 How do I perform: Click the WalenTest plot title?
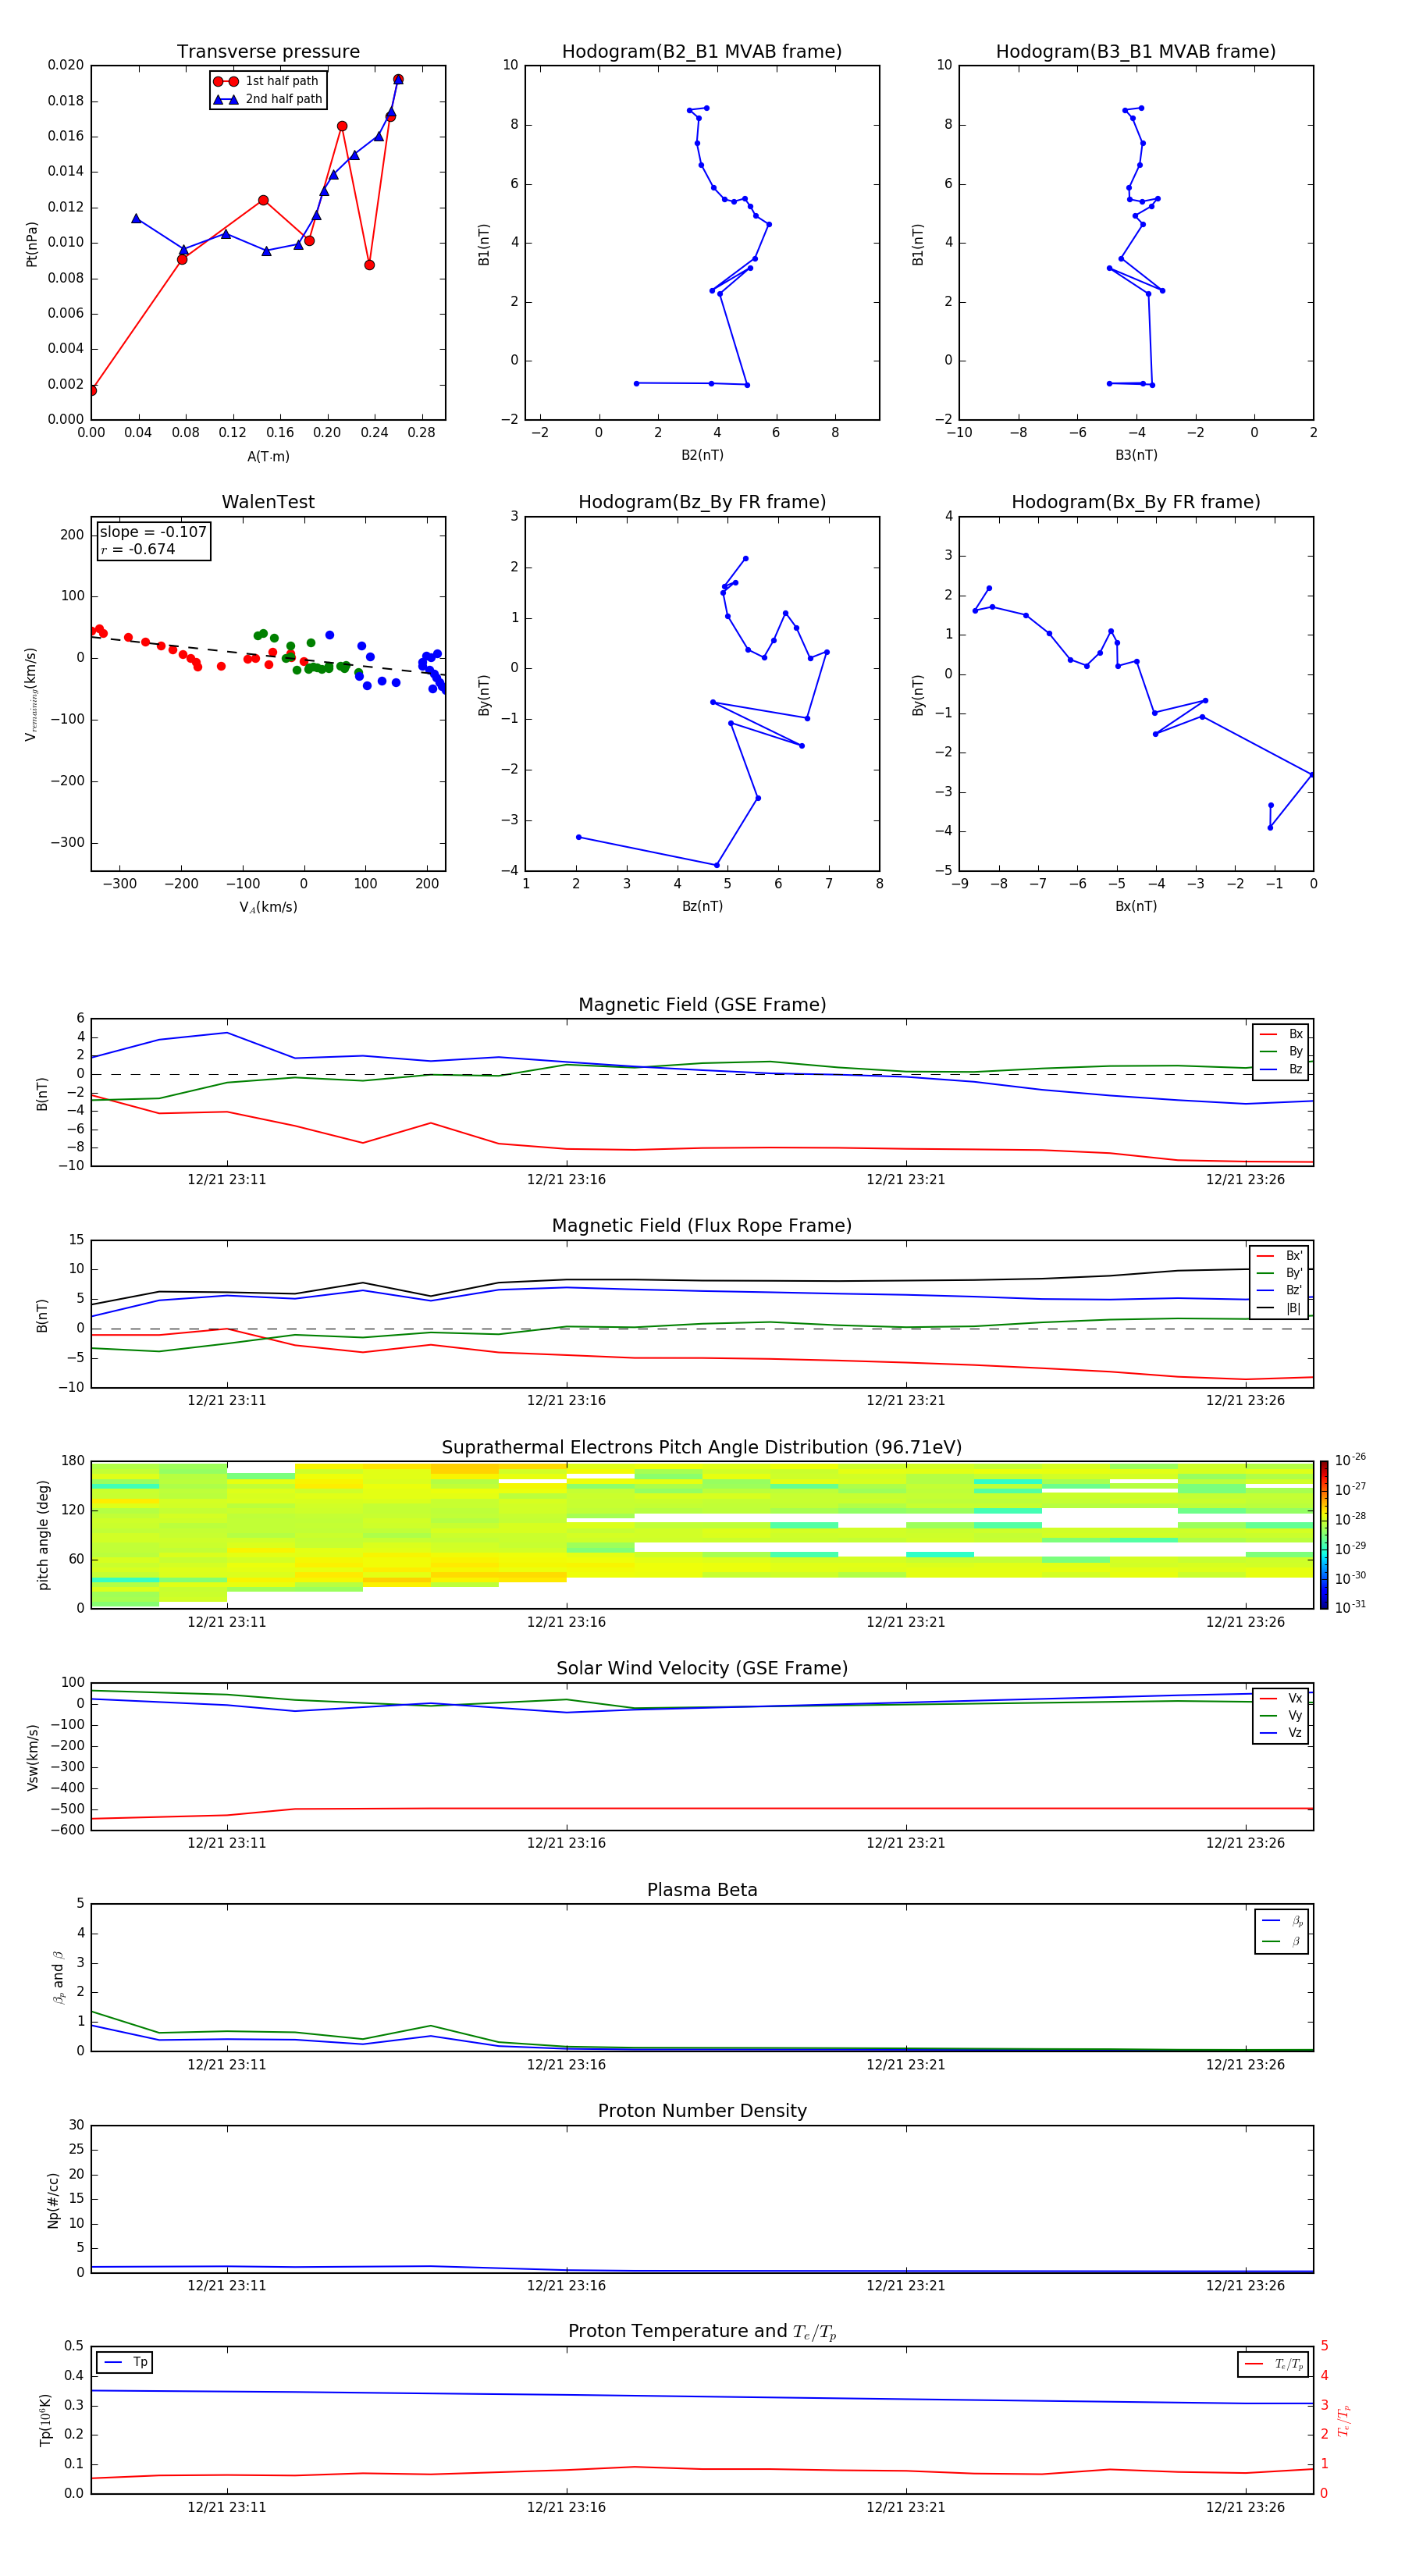point(268,502)
